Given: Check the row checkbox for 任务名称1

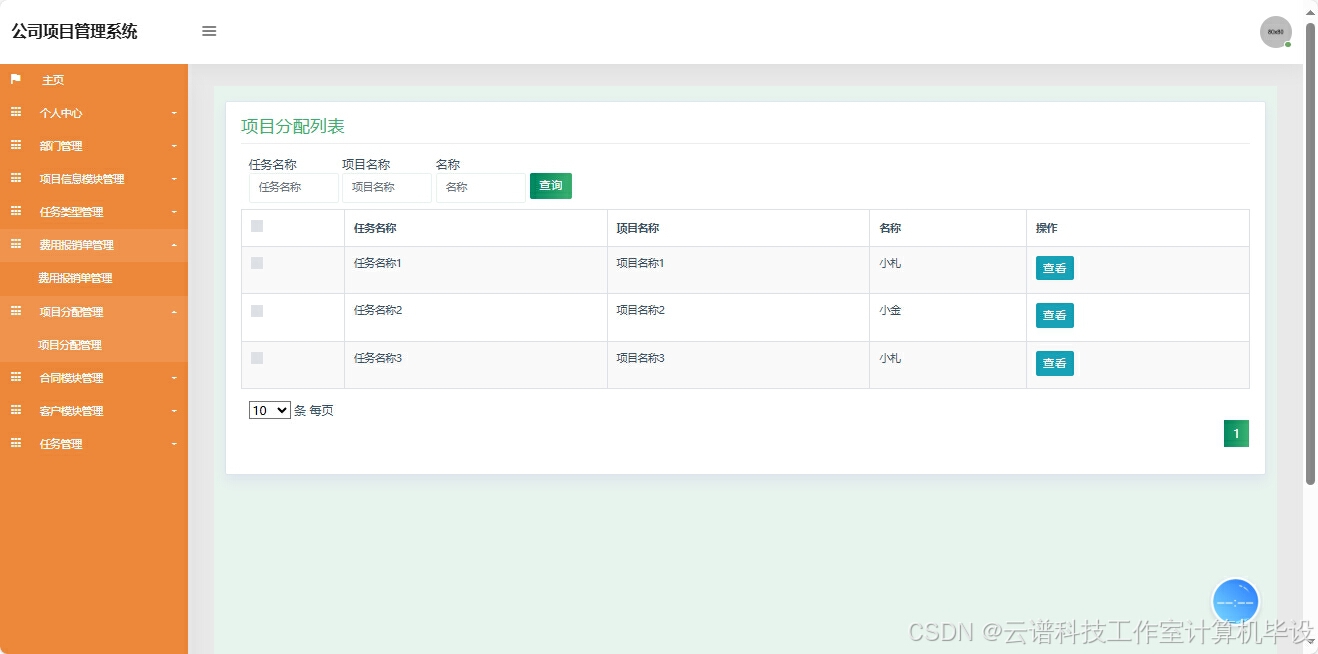Looking at the screenshot, I should [258, 263].
